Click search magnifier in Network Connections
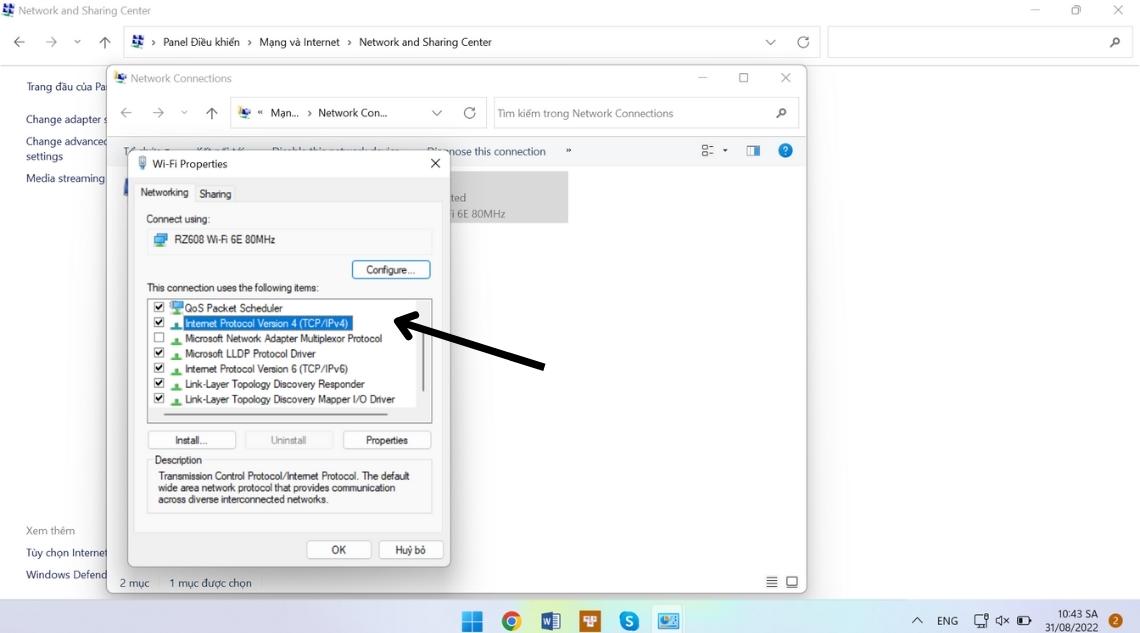 point(781,113)
